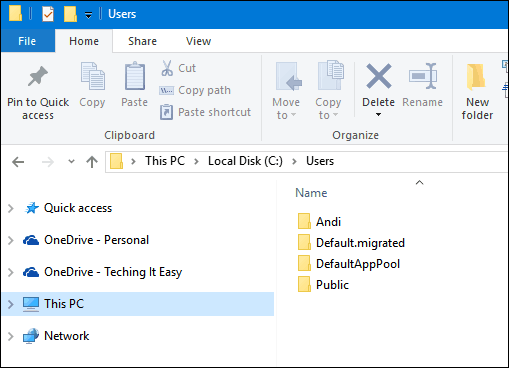The image size is (509, 368).
Task: Switch to the View ribbon tab
Action: point(198,41)
